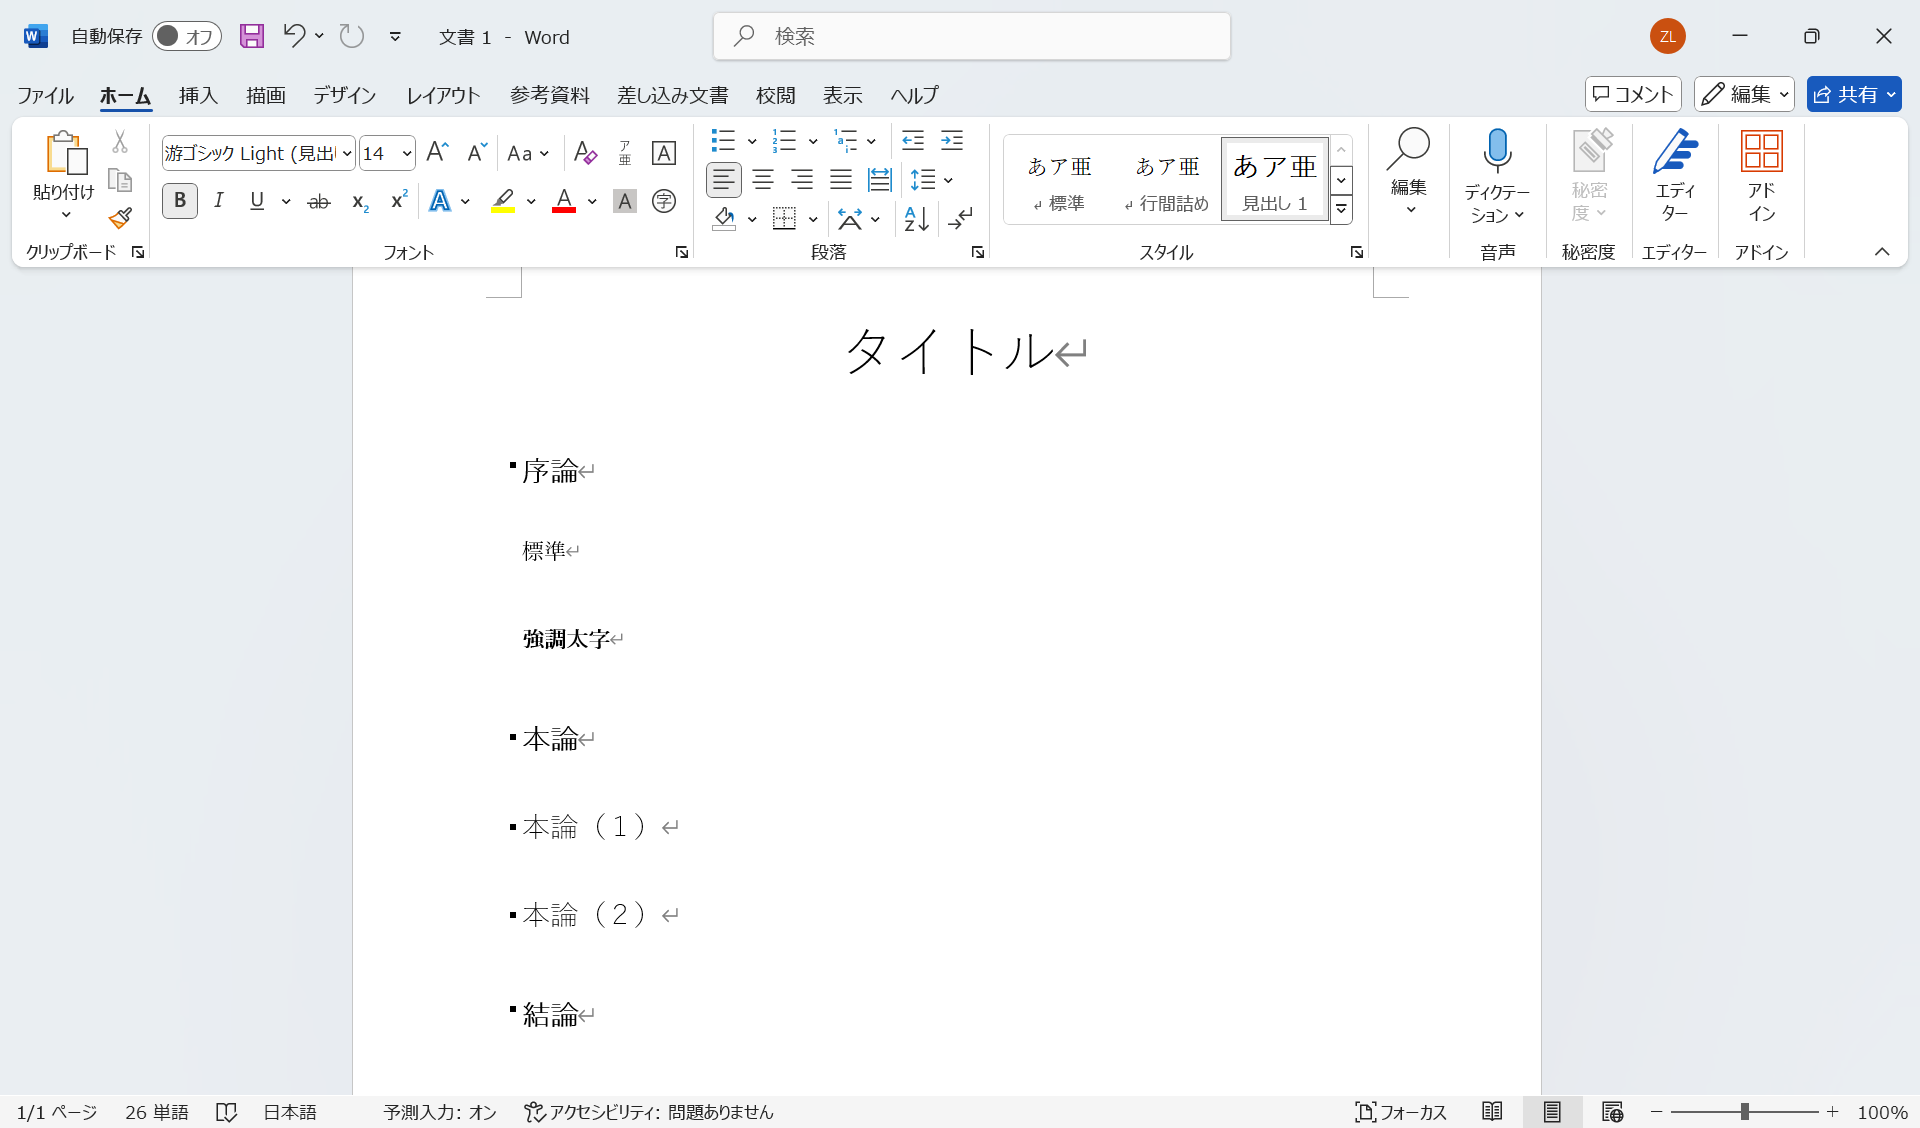Expand the font size dropdown
The image size is (1920, 1128).
click(407, 153)
